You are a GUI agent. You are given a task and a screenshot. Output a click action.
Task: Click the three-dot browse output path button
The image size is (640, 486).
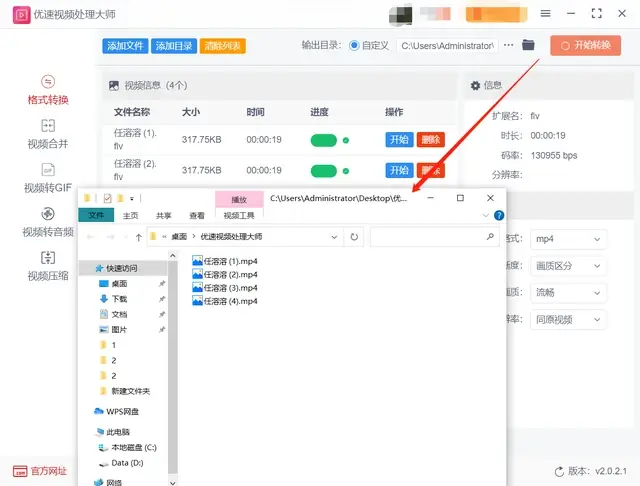pos(509,45)
